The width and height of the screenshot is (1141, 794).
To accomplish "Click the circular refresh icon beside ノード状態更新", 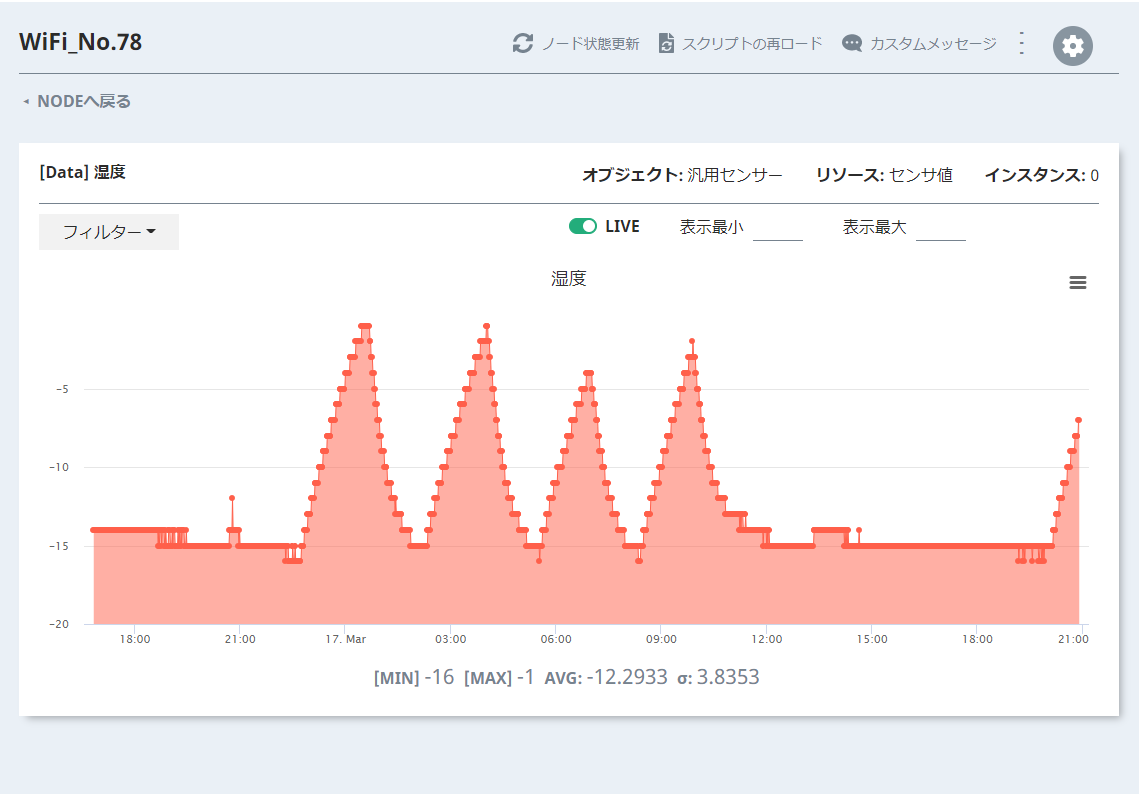I will point(523,44).
